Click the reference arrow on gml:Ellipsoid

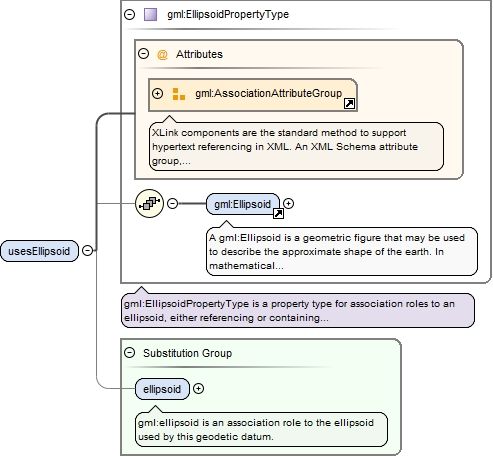[x=278, y=213]
